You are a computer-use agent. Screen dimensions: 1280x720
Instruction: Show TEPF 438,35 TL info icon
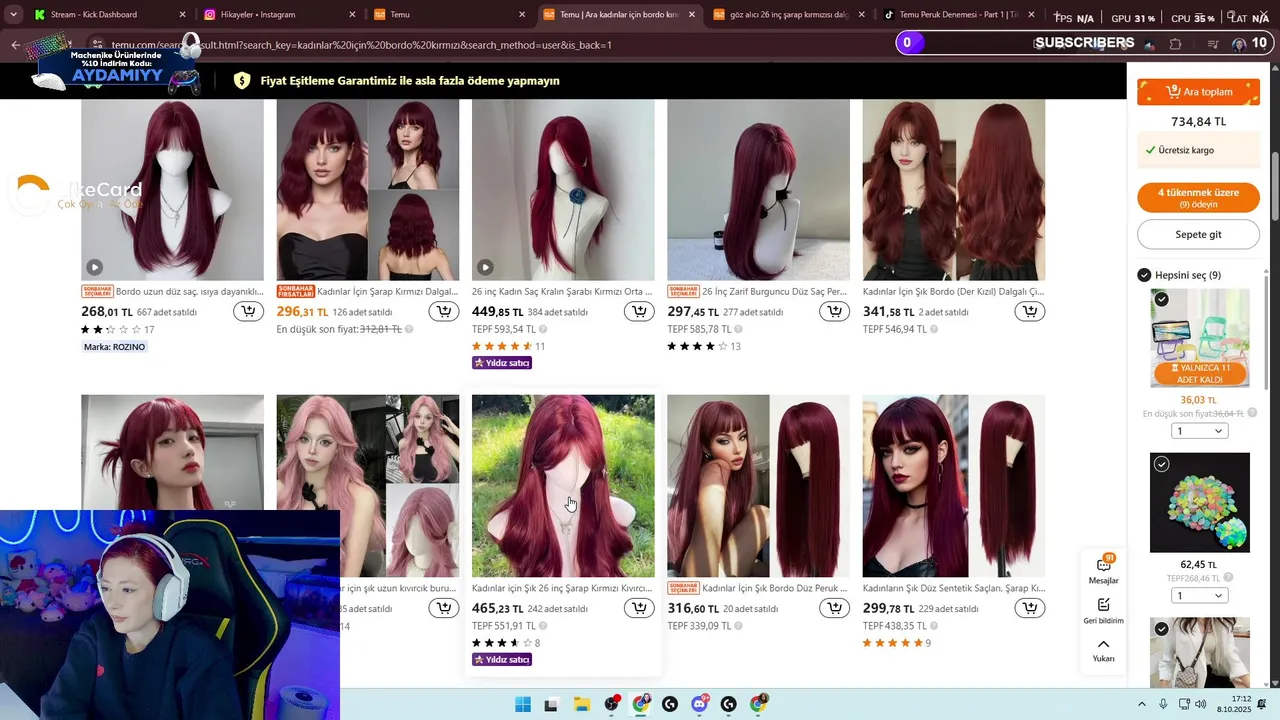coord(934,626)
